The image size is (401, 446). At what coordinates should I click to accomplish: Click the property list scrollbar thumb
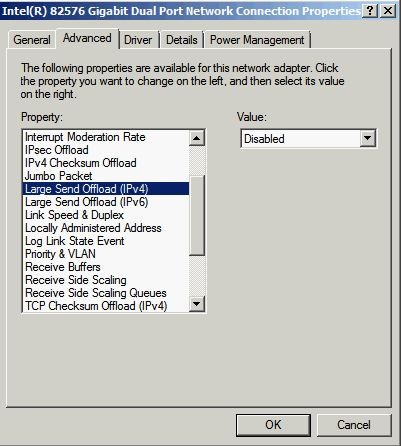(x=197, y=215)
